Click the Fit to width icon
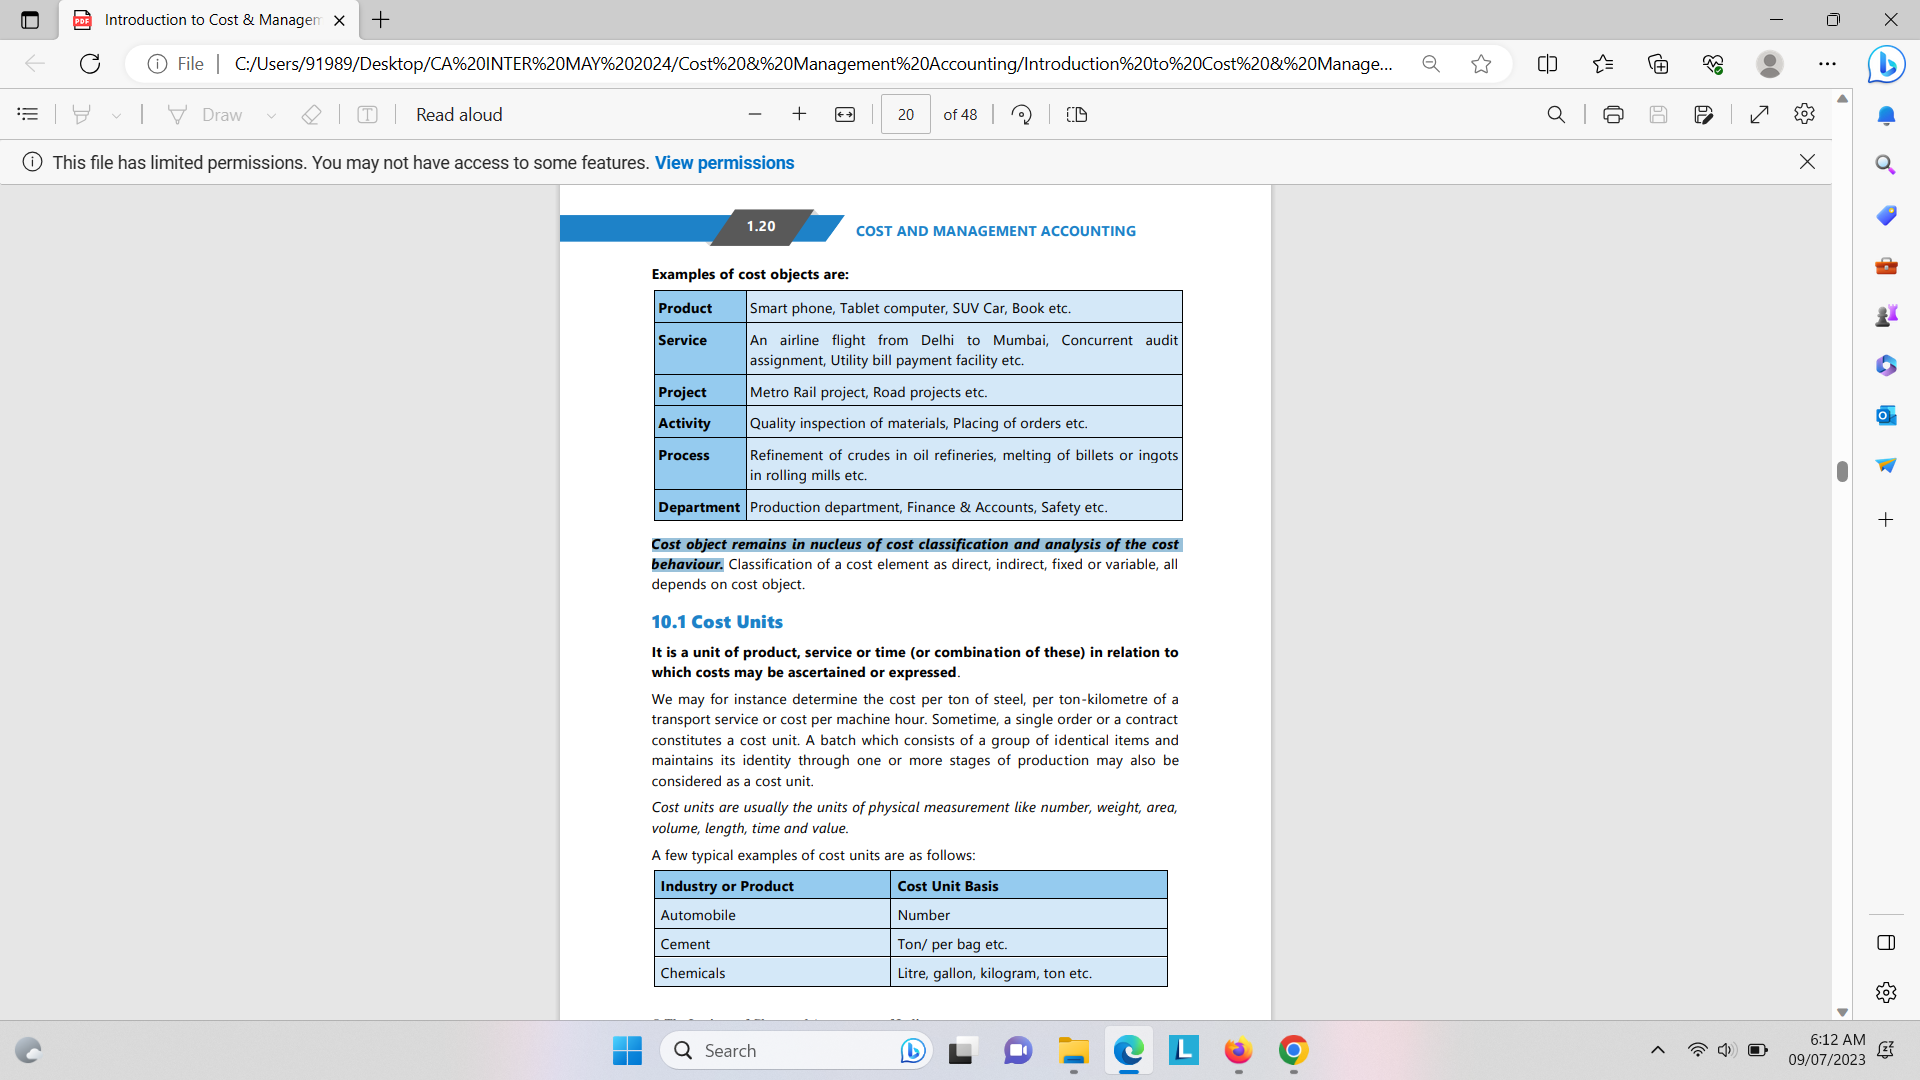1920x1080 pixels. click(x=845, y=114)
